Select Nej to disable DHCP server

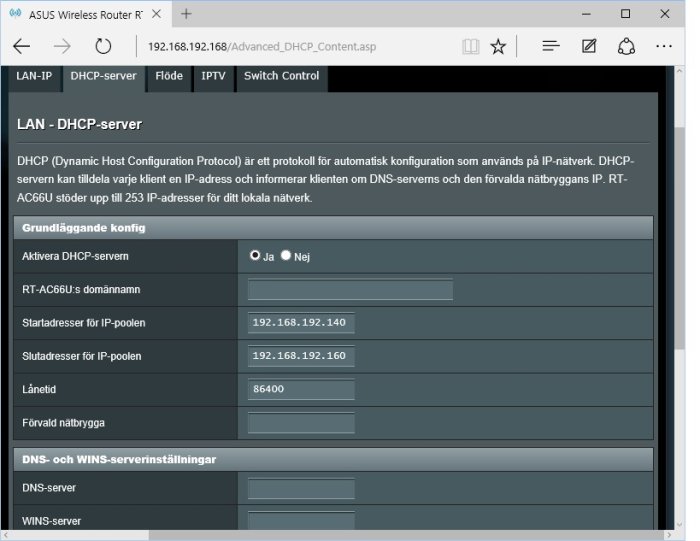tap(286, 255)
